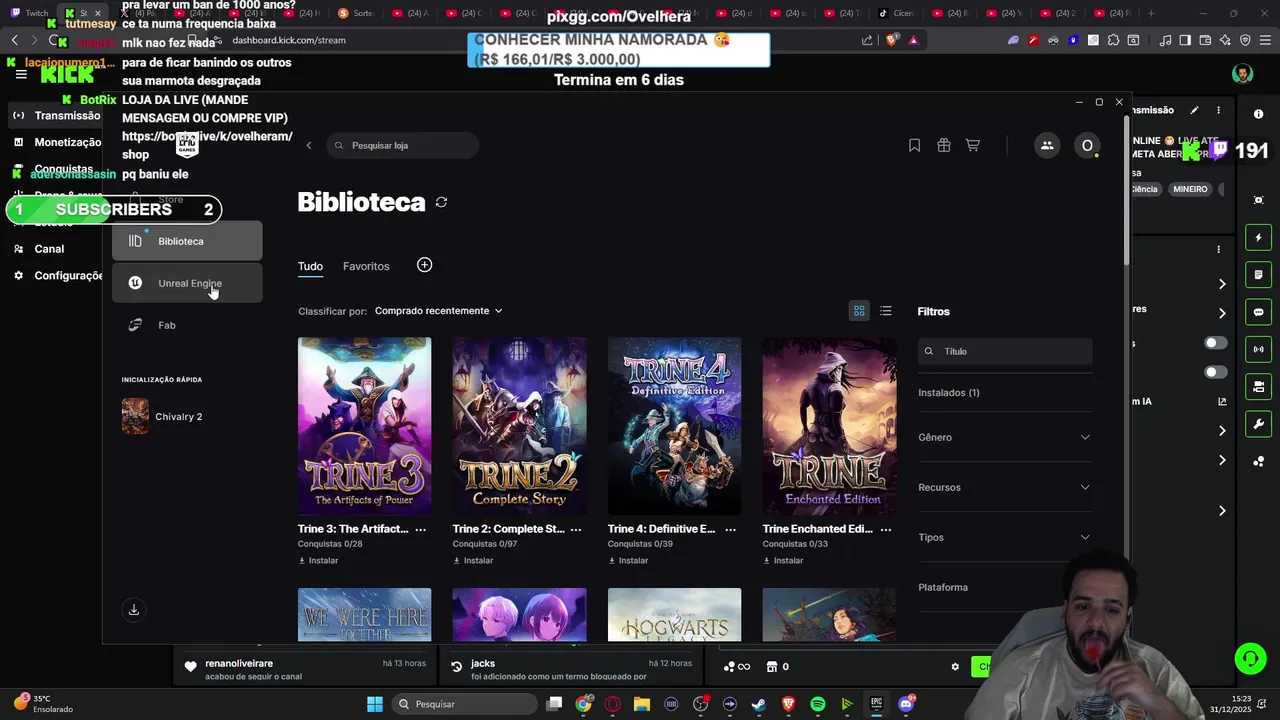
Task: Open Kick chat settings gear icon
Action: click(955, 667)
